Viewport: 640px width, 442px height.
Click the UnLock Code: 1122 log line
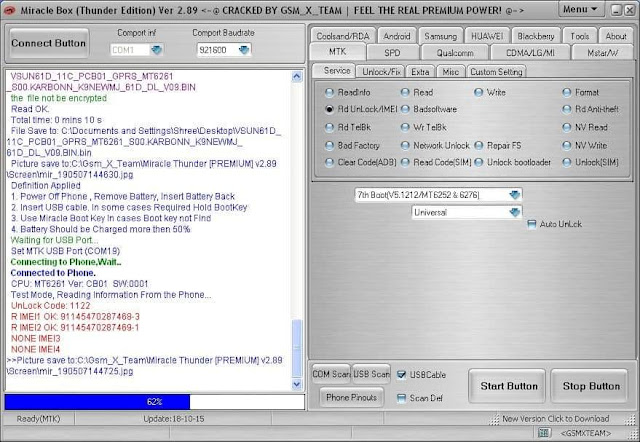51,306
